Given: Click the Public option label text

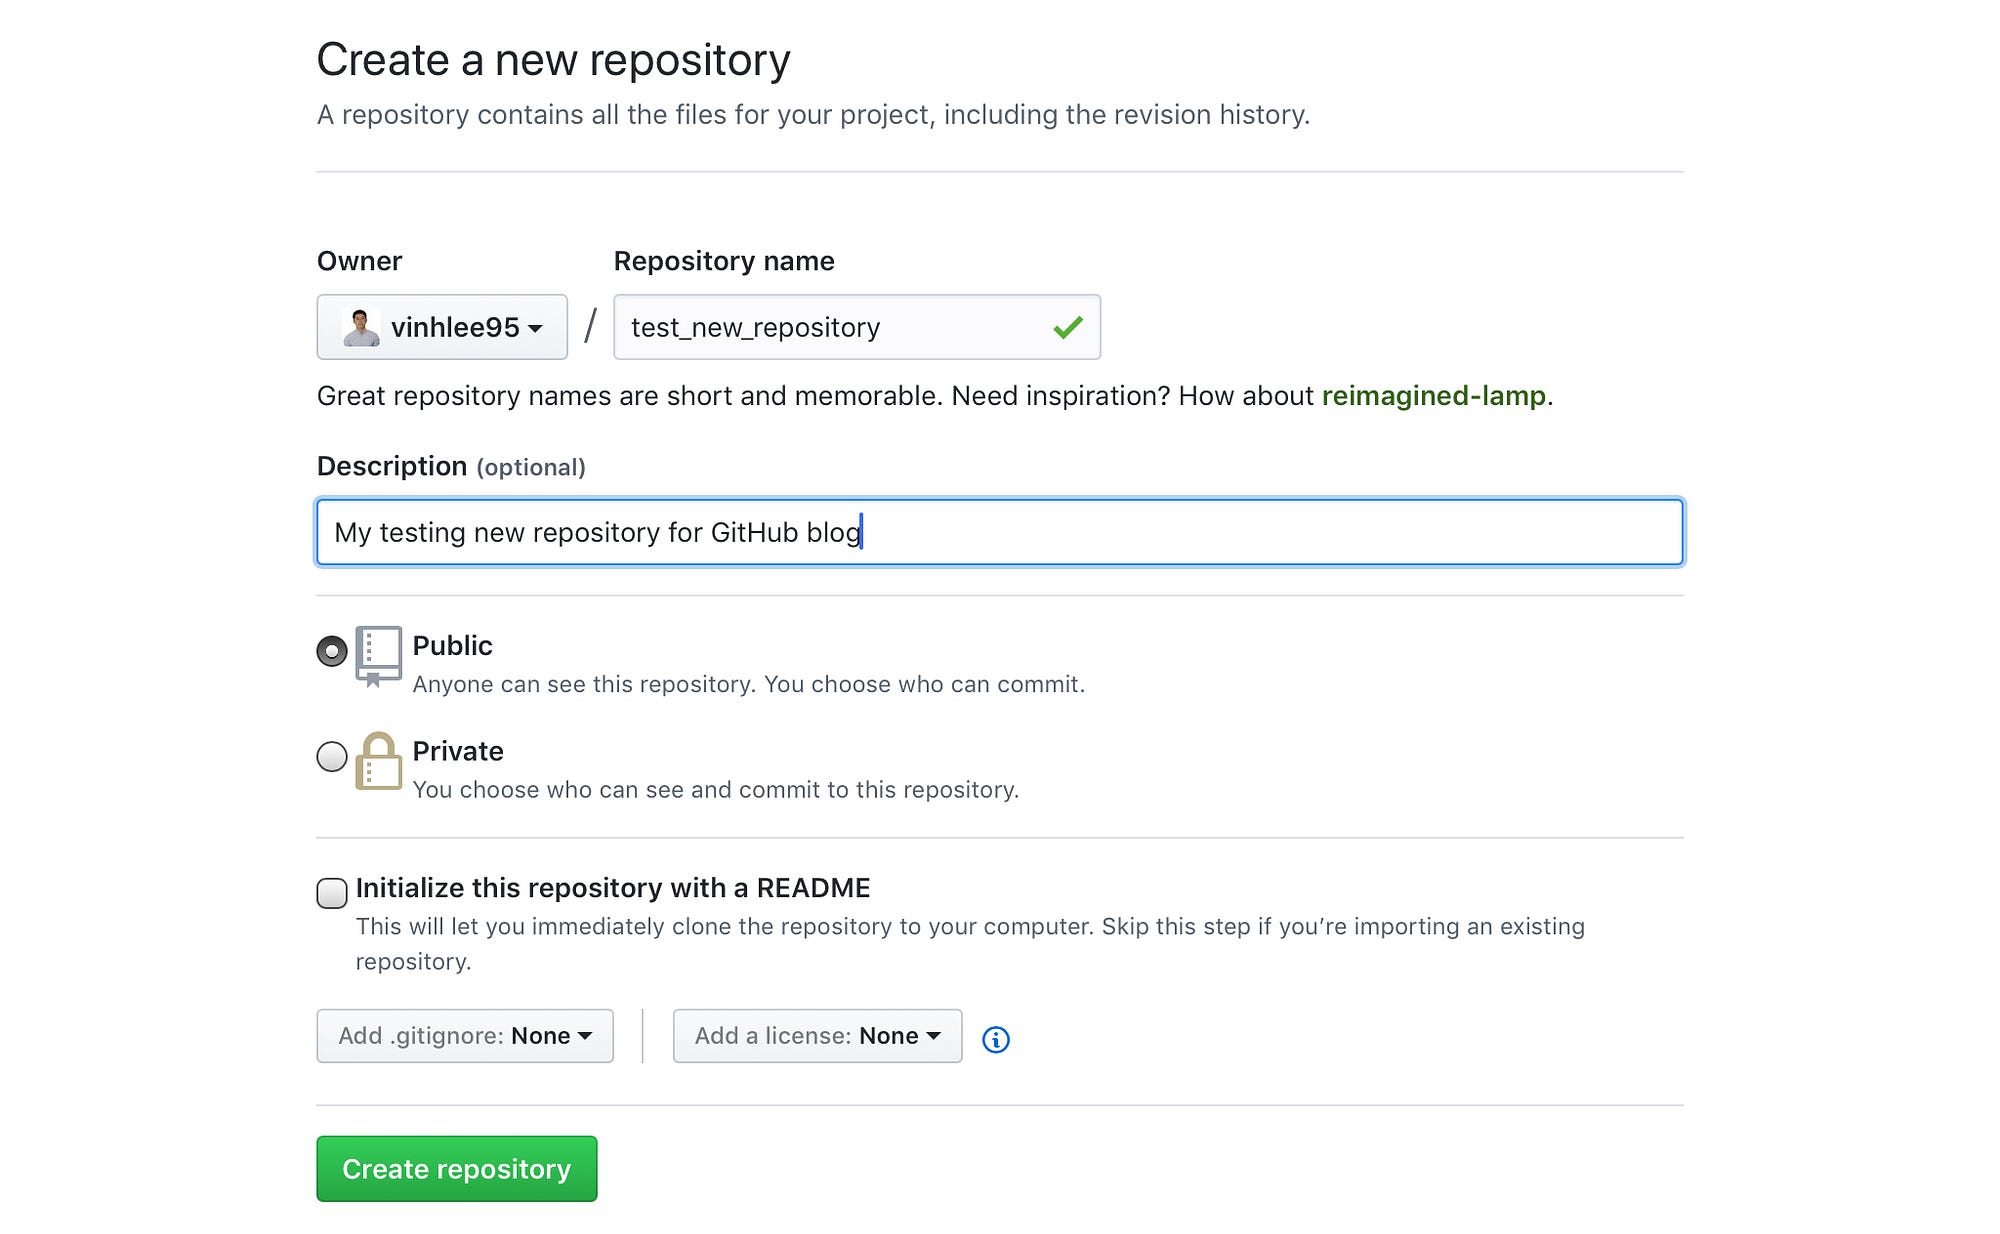Looking at the screenshot, I should 452,646.
